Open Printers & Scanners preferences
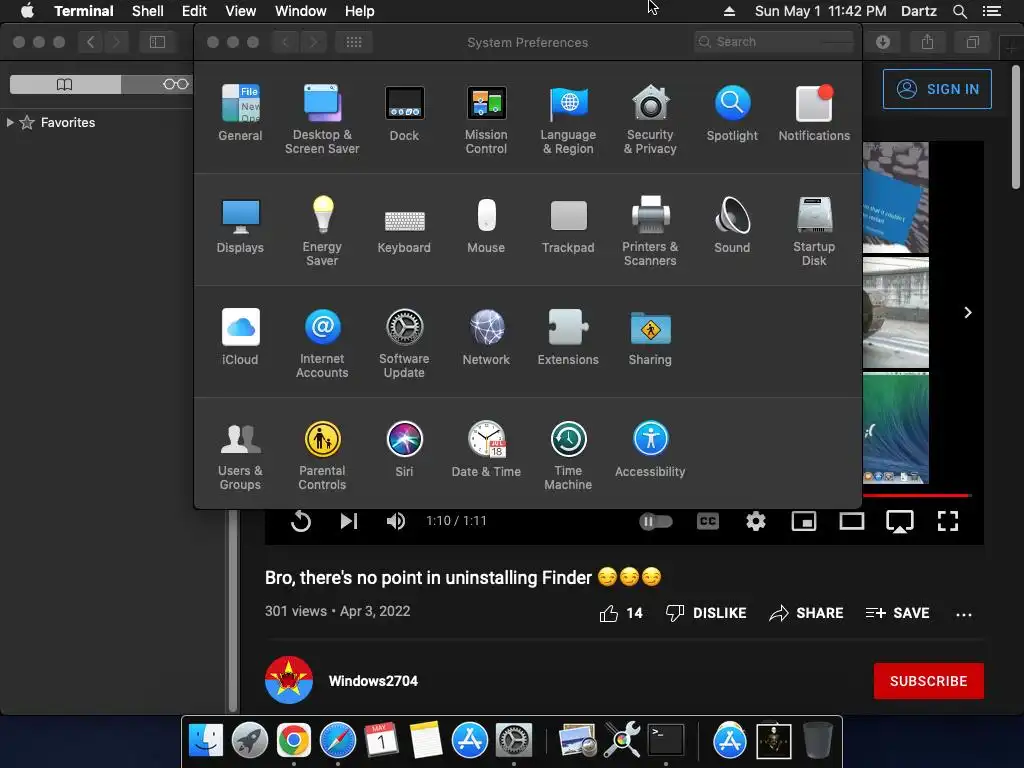 tap(650, 231)
